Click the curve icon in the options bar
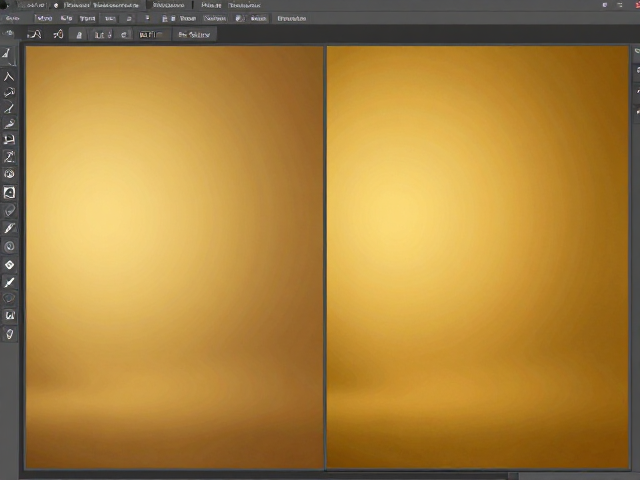The image size is (640, 480). [34, 35]
